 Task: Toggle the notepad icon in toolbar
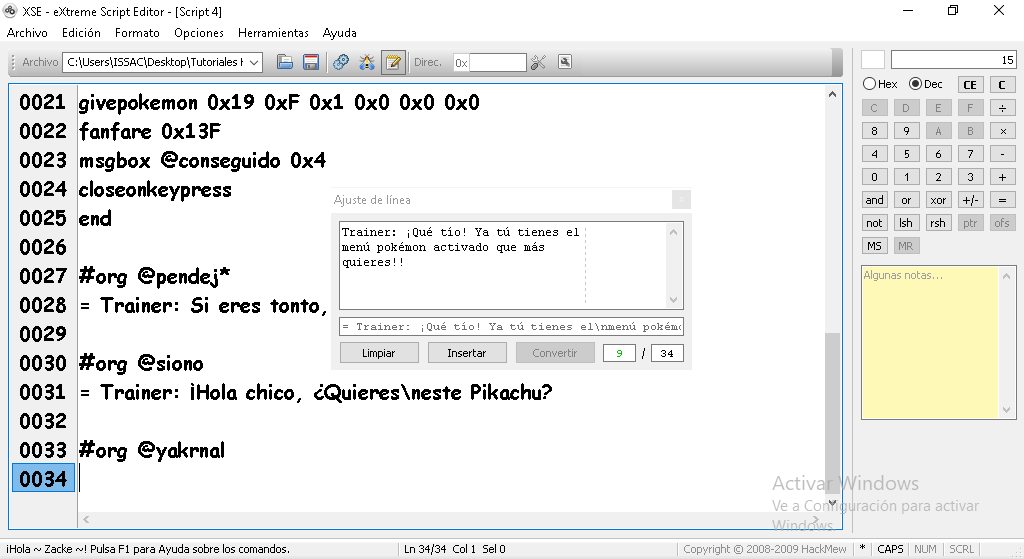point(393,62)
